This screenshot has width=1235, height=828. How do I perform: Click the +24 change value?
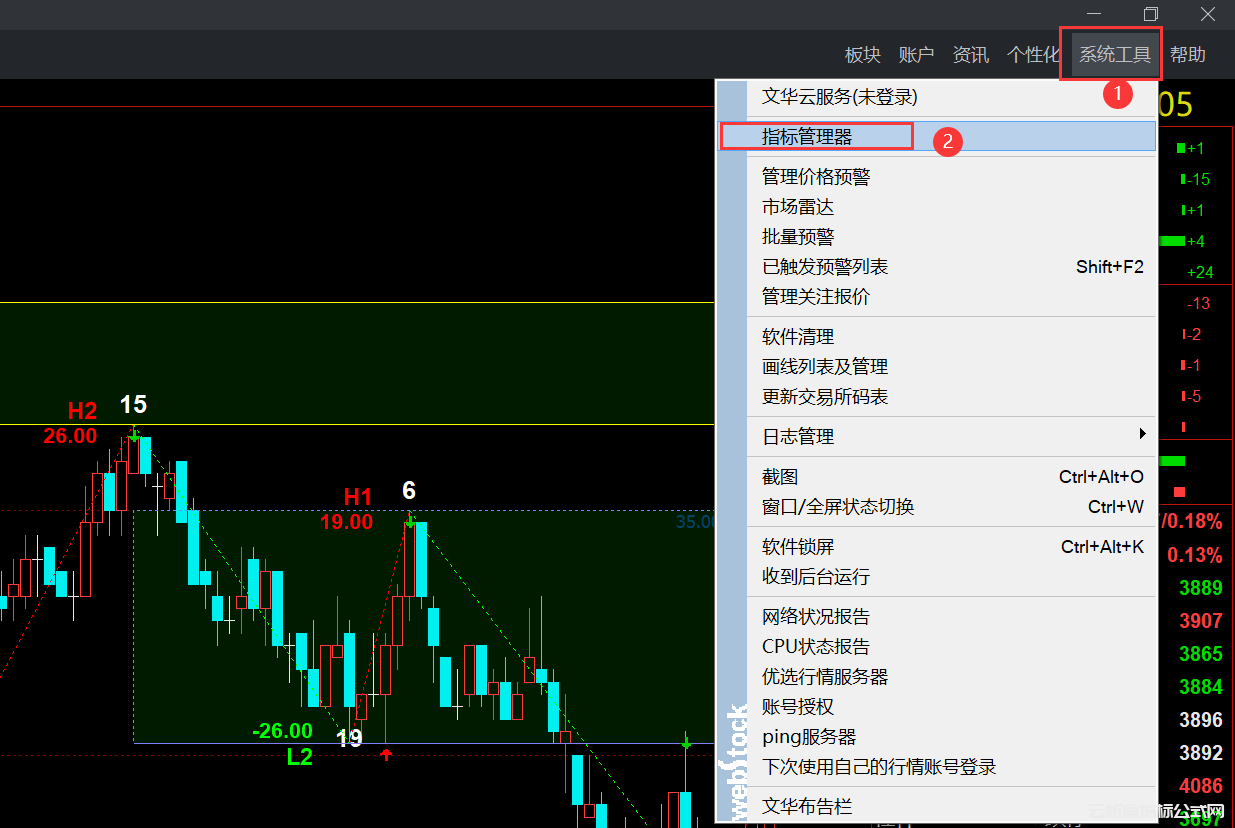[1200, 272]
